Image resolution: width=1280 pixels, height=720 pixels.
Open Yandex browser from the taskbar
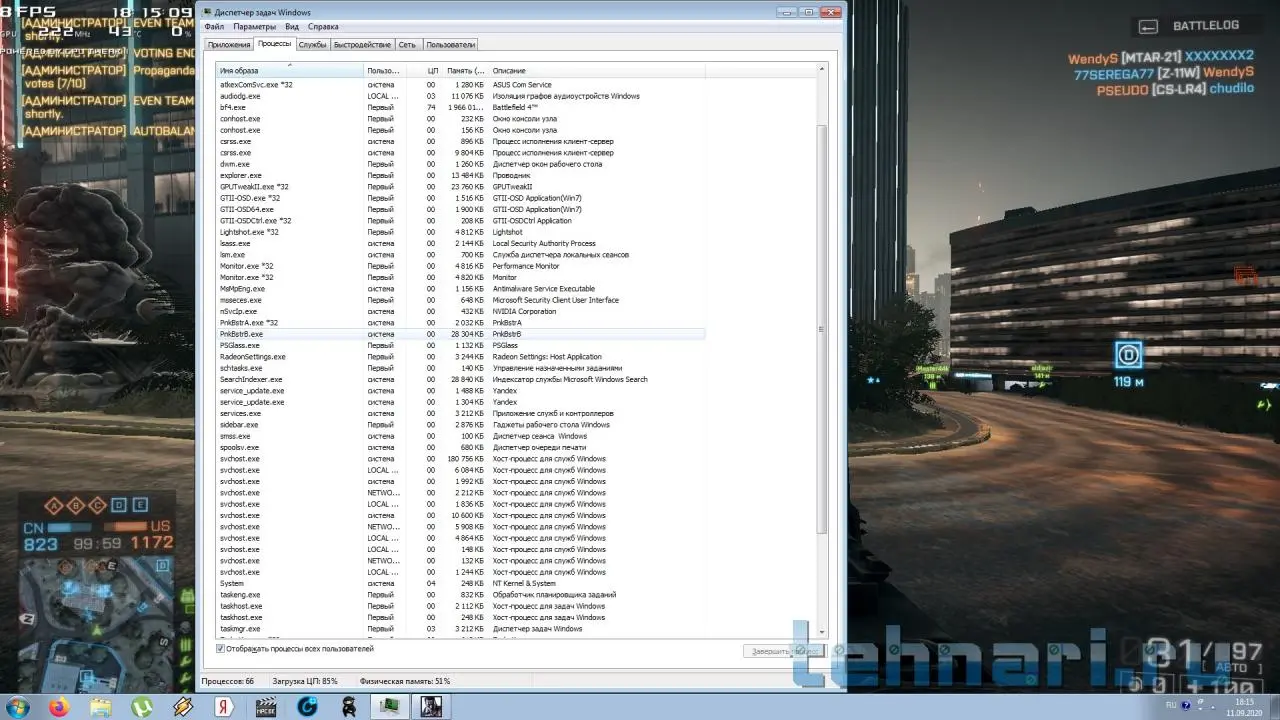tap(225, 707)
